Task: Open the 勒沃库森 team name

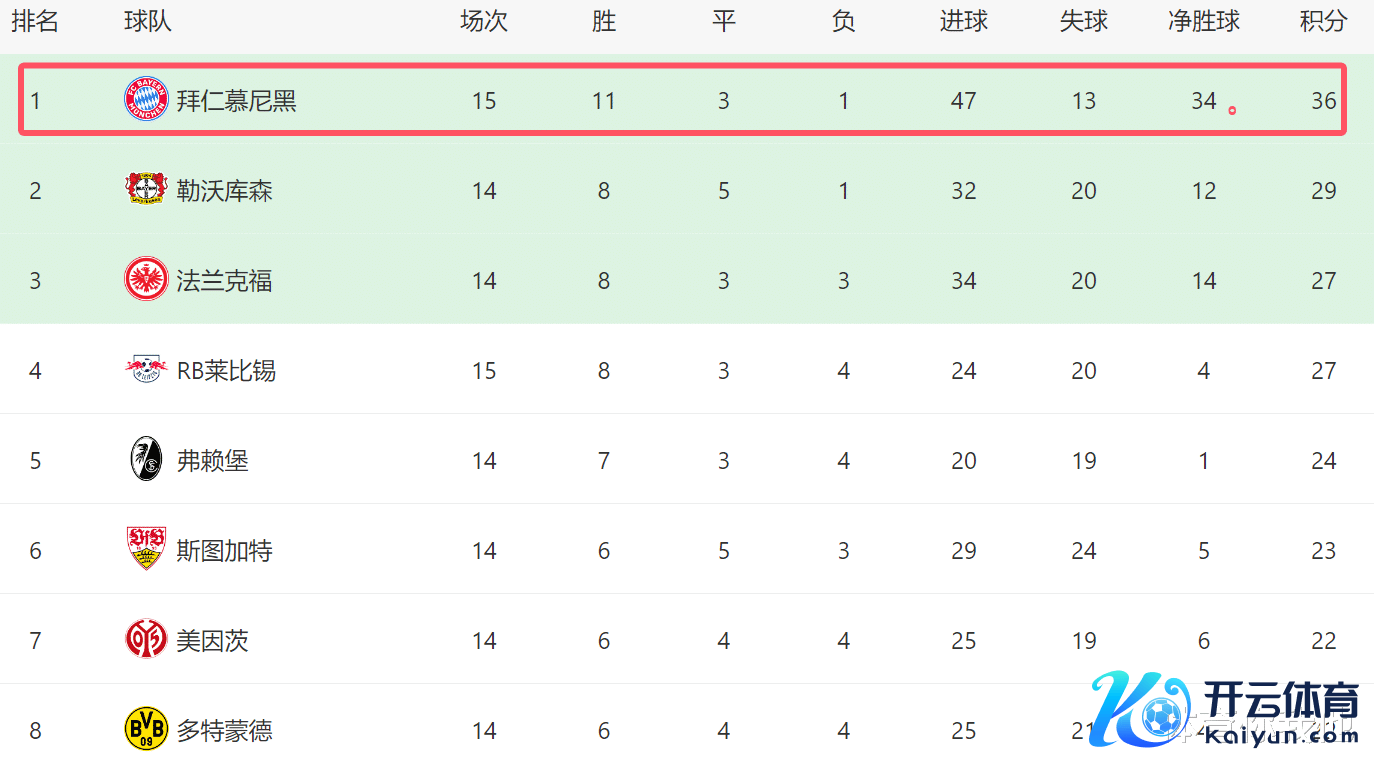Action: (x=224, y=191)
